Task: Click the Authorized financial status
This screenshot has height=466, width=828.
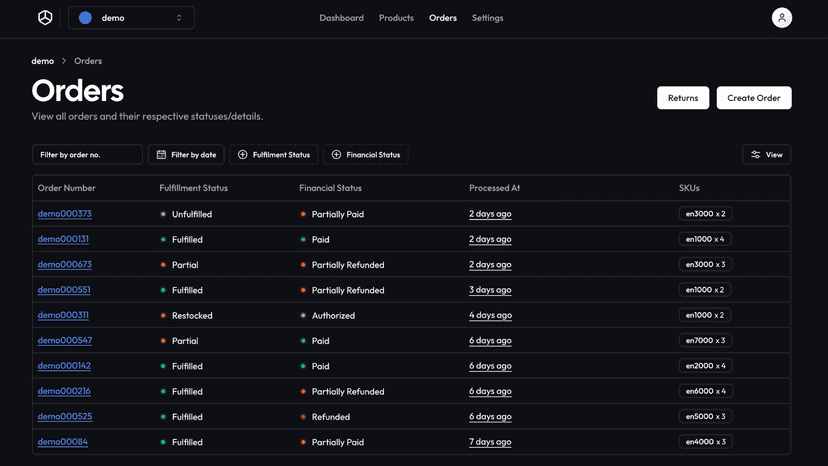Action: click(x=333, y=315)
